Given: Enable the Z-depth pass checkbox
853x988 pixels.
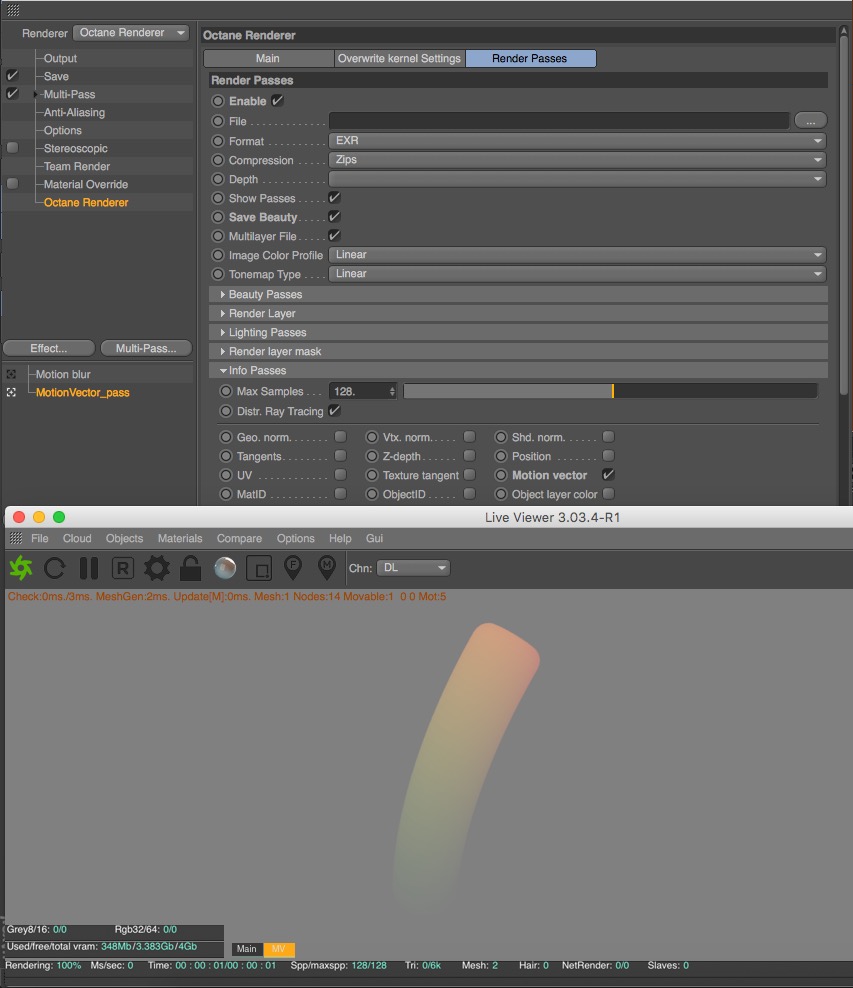Looking at the screenshot, I should point(469,456).
